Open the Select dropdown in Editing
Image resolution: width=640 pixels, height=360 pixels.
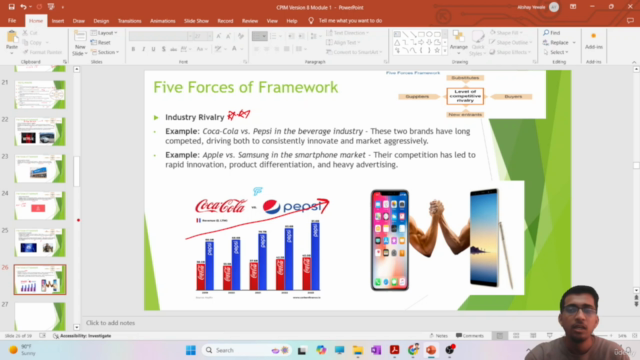pos(556,52)
